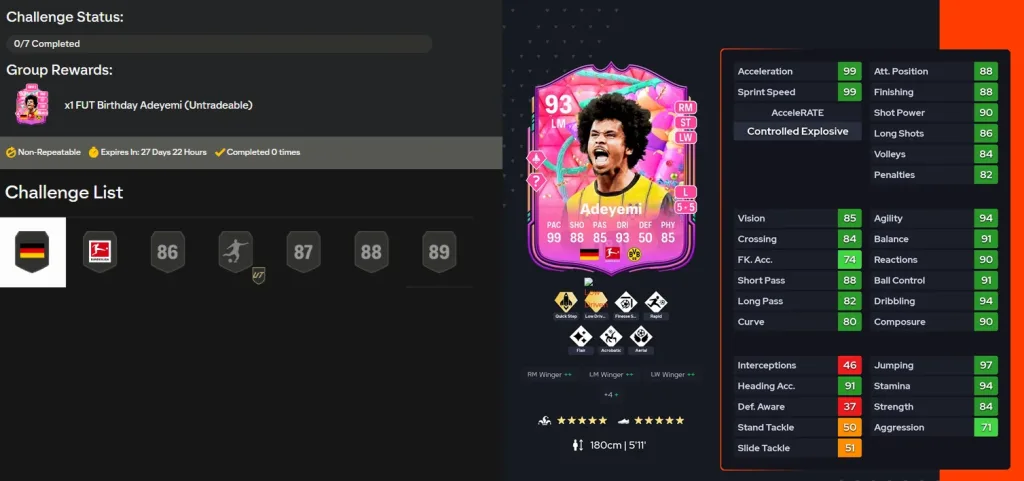Click the Rapid playstyle icon
This screenshot has width=1024, height=481.
656,302
